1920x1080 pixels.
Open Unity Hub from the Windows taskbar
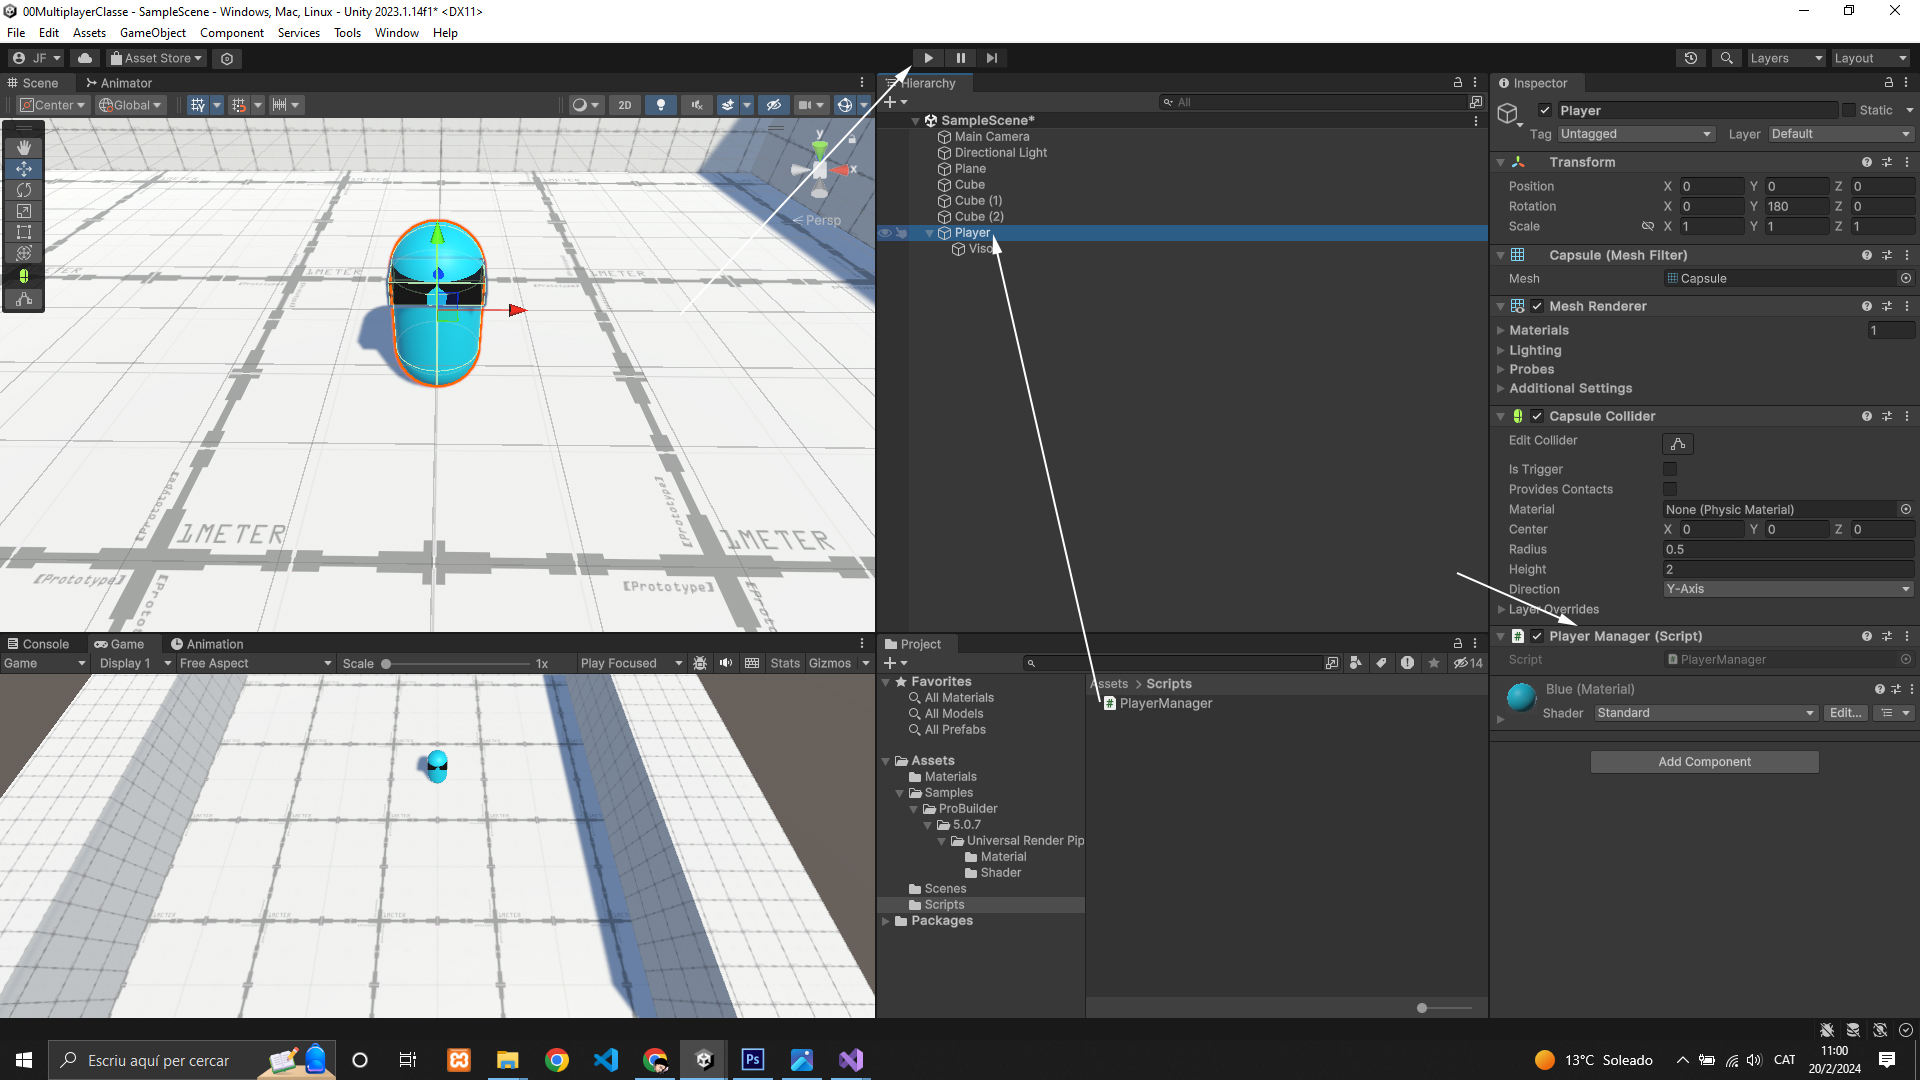(704, 1060)
